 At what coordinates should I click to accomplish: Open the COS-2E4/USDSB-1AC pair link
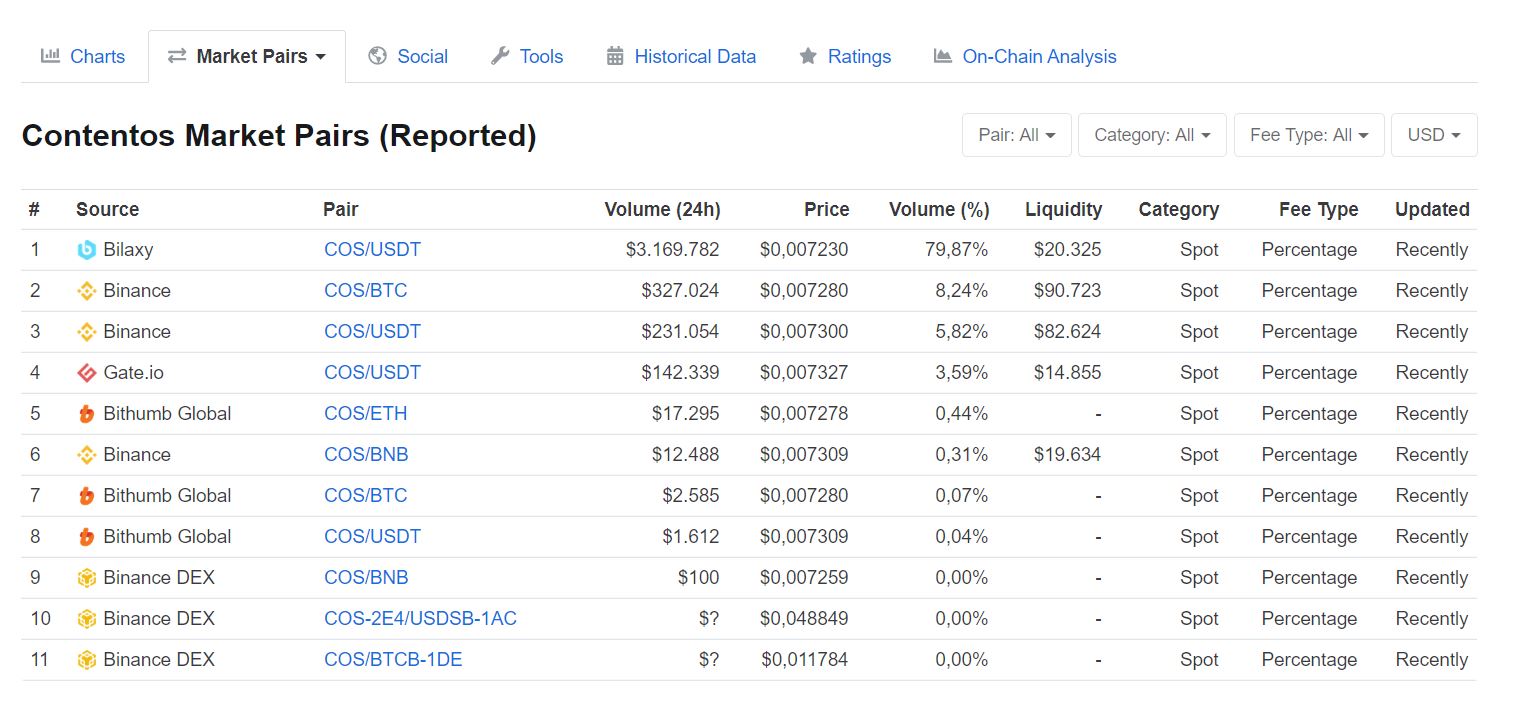coord(420,619)
